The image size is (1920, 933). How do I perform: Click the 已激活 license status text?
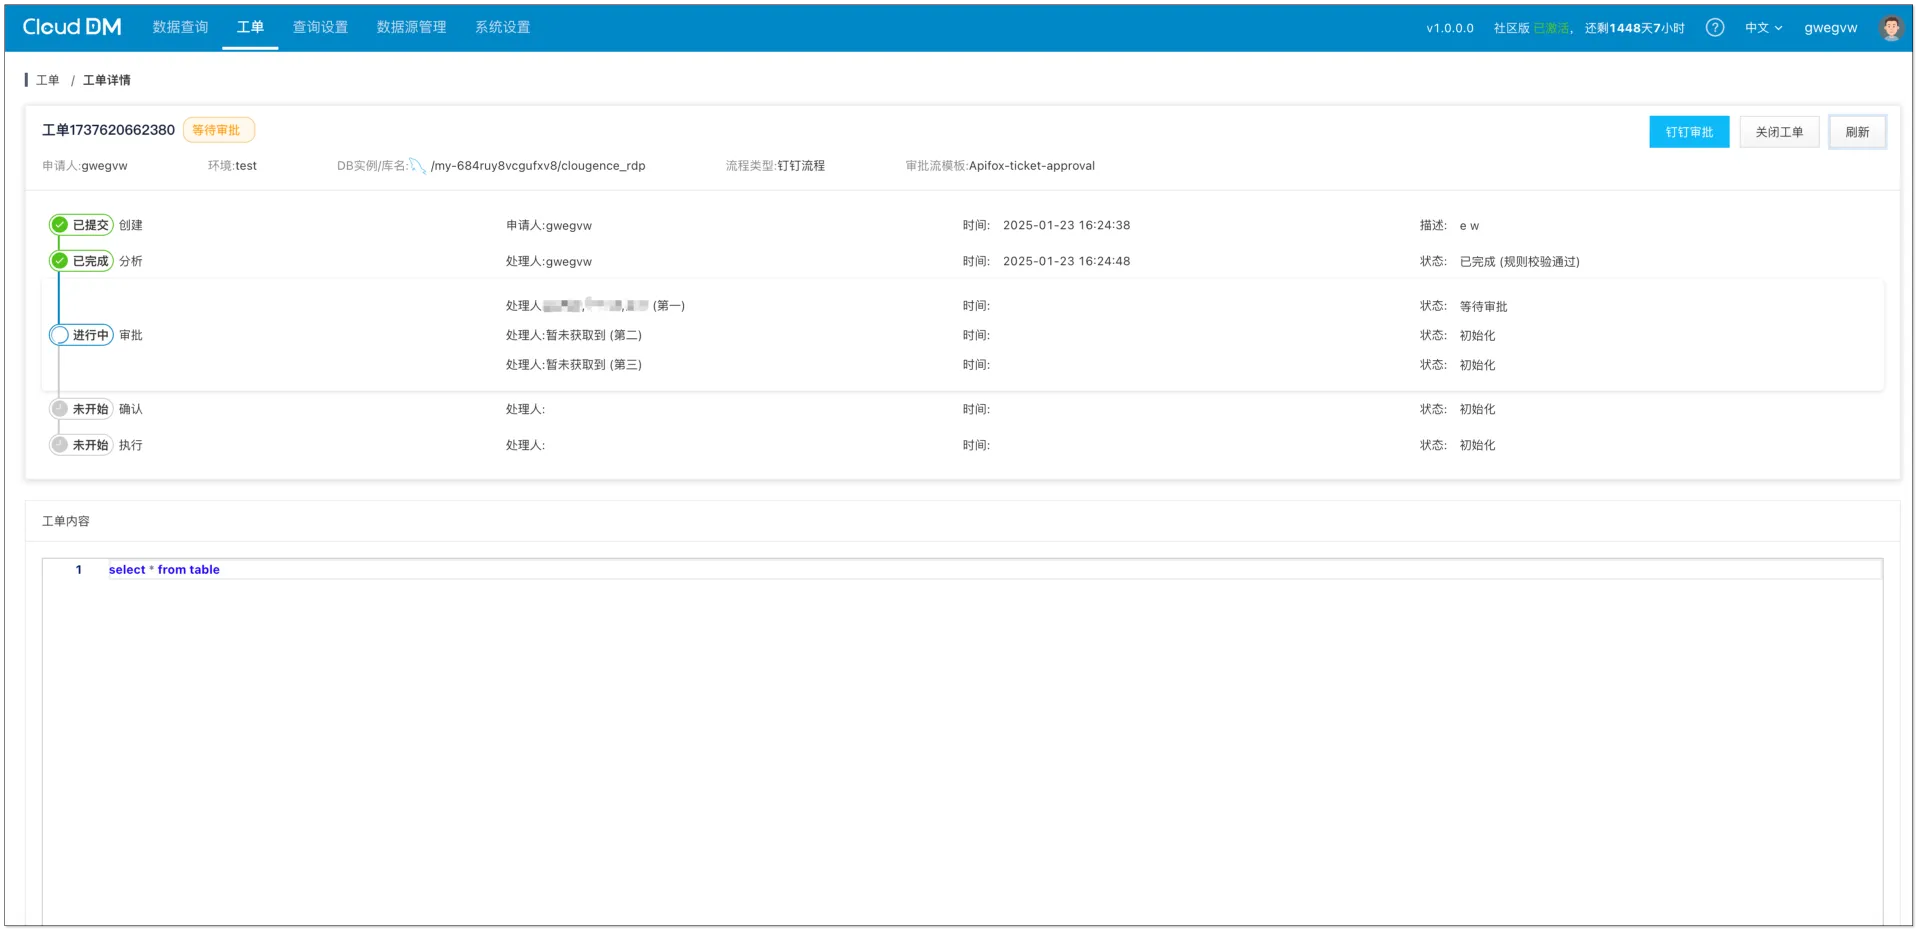(x=1551, y=28)
